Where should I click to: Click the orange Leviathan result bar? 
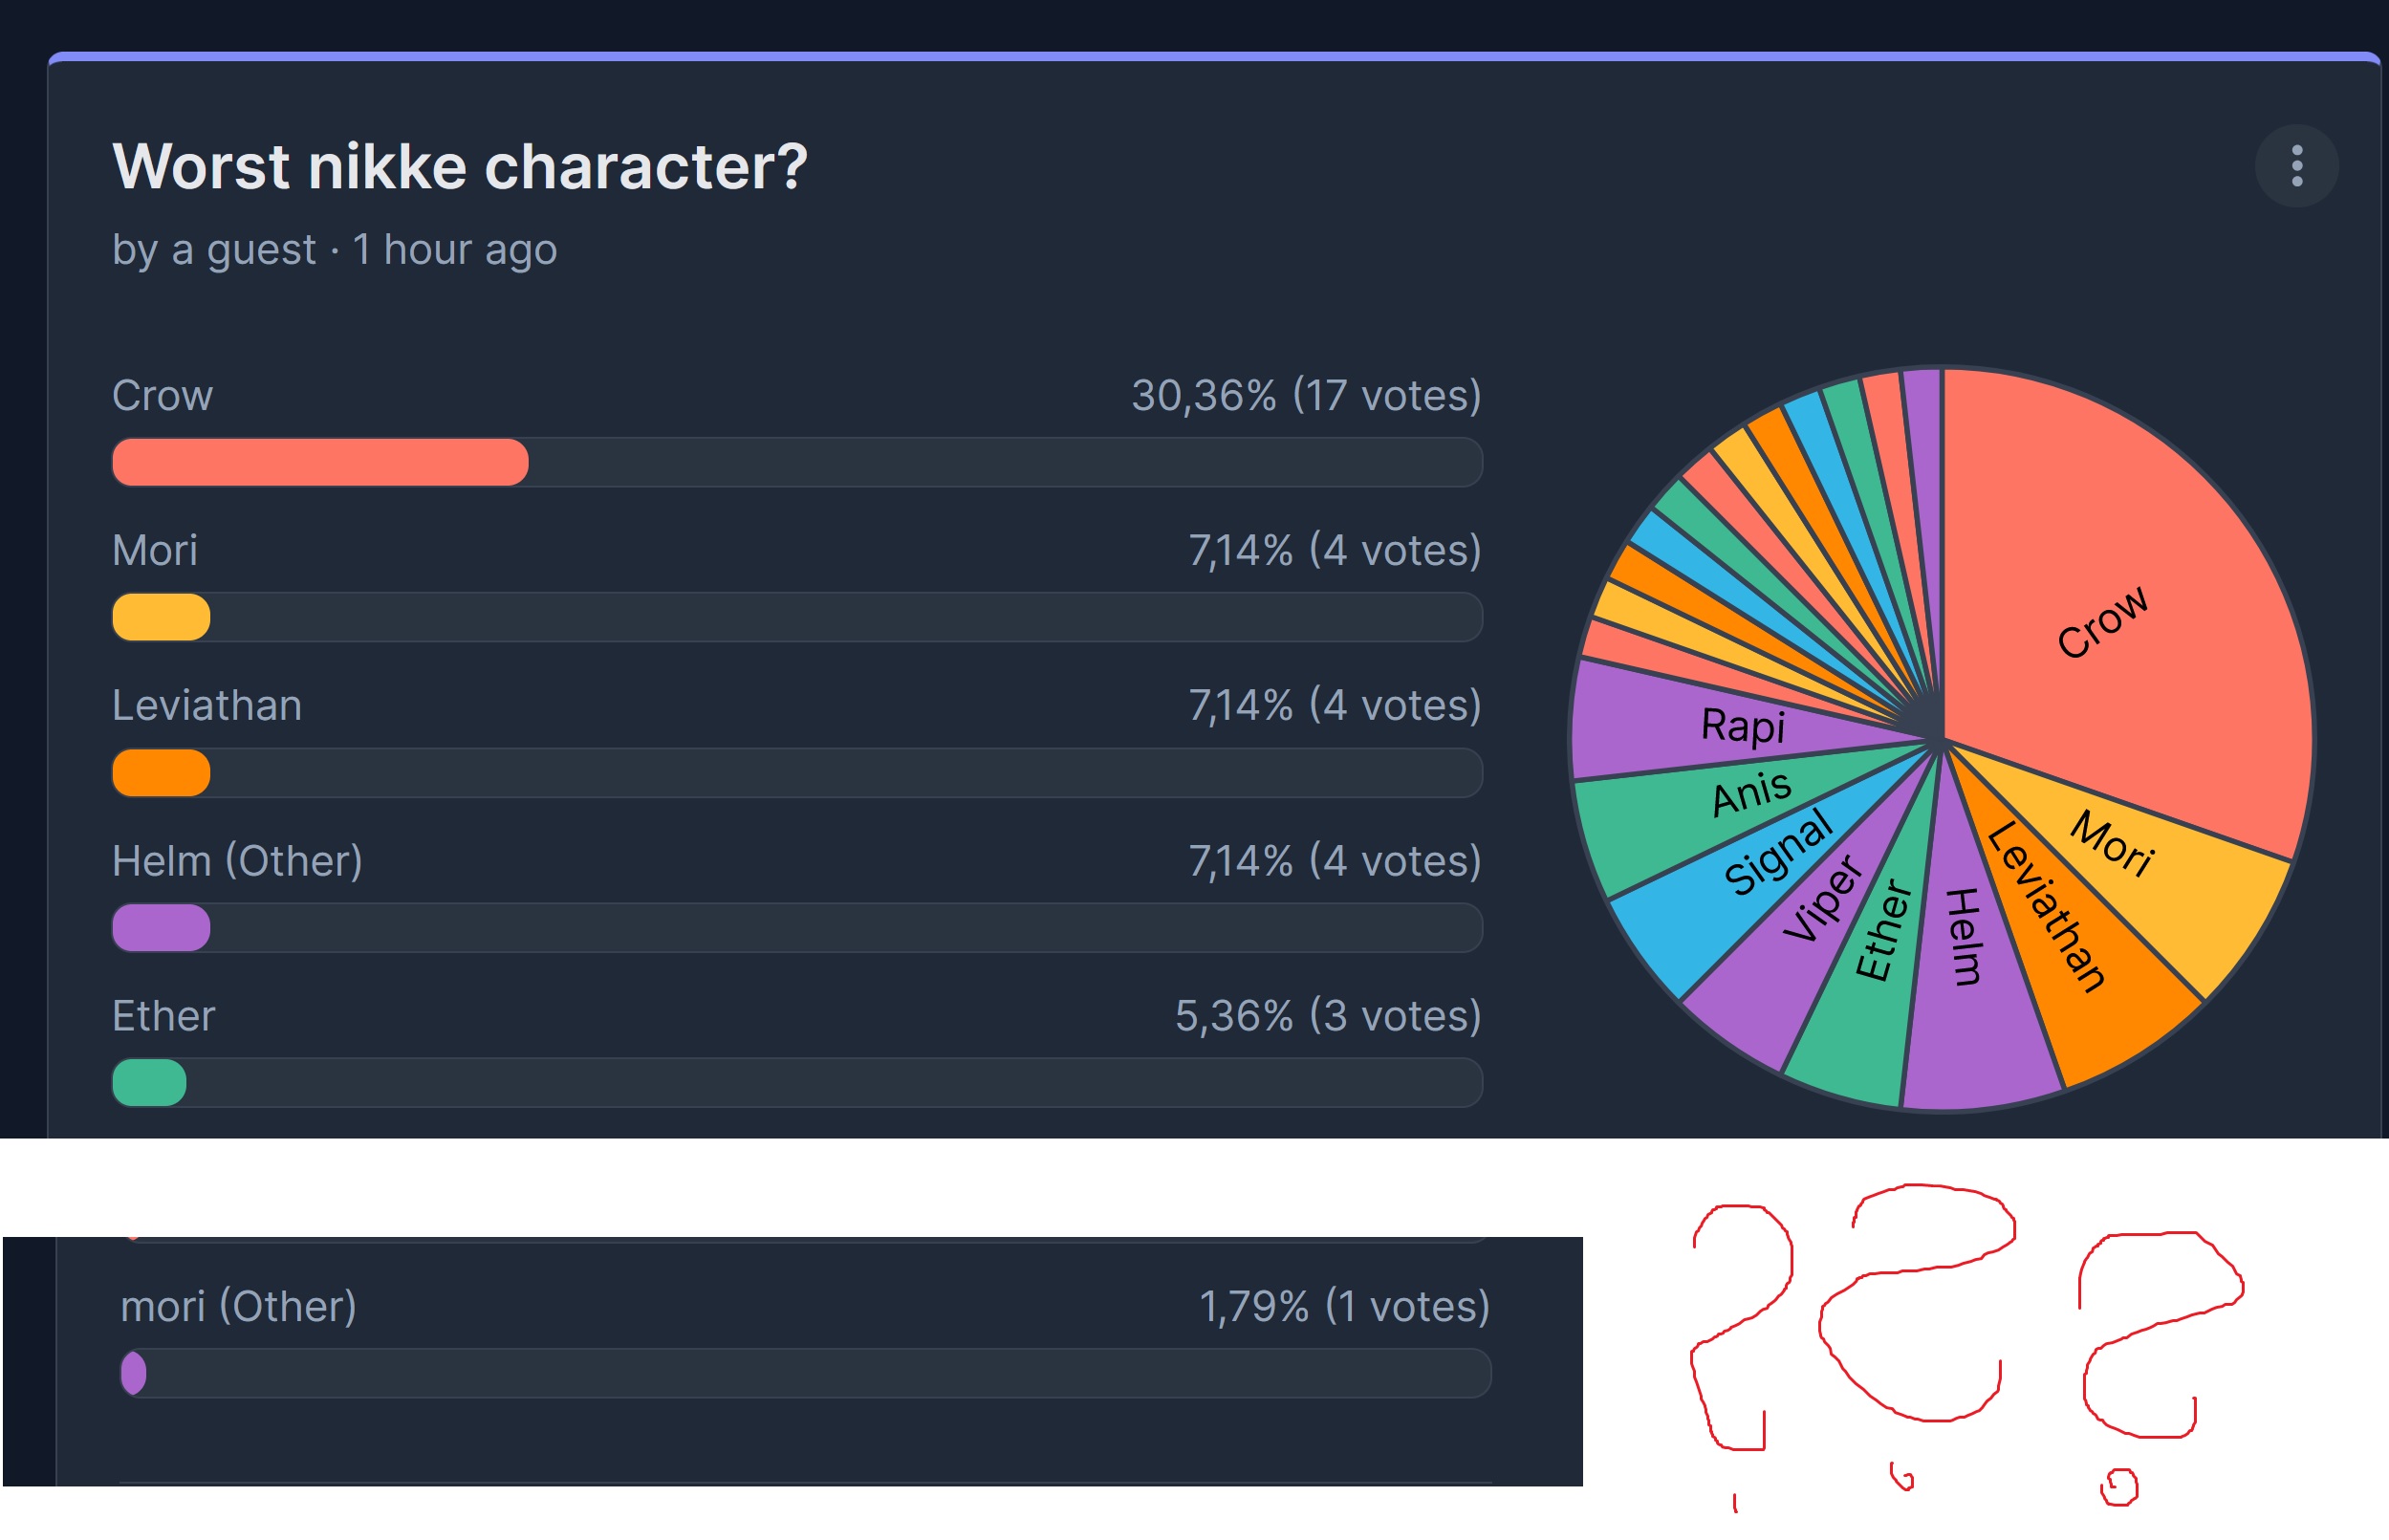[161, 772]
